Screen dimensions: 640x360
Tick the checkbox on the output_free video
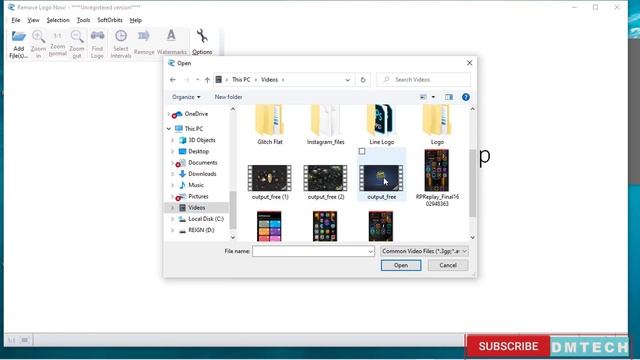(362, 151)
